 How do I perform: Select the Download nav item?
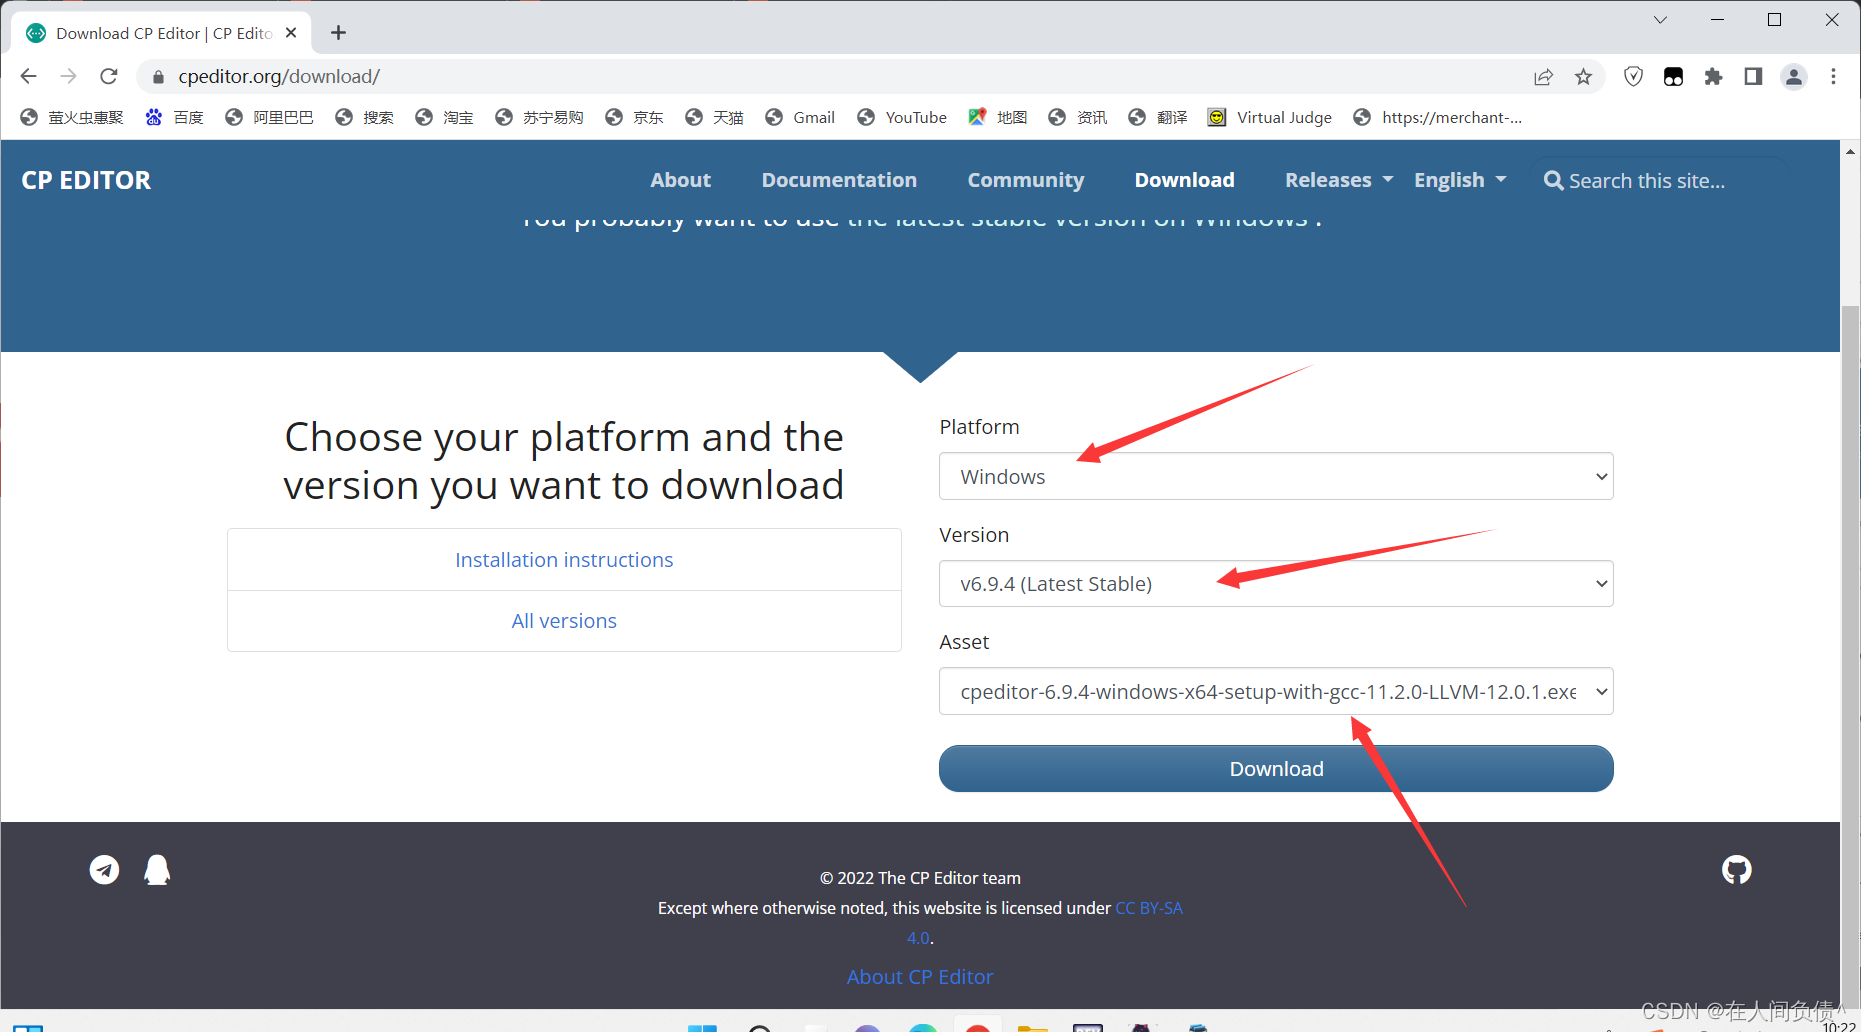click(x=1184, y=180)
